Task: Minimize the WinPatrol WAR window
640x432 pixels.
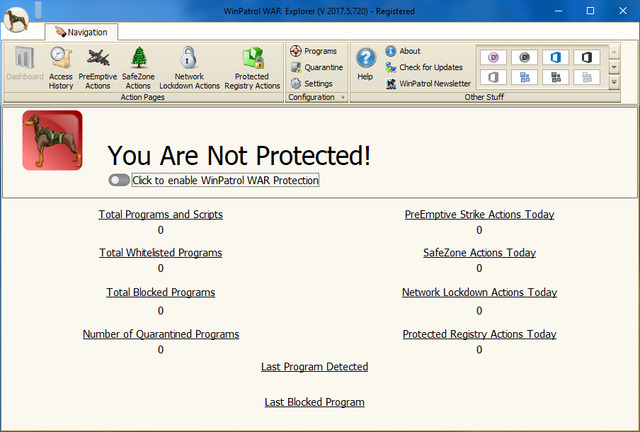Action: click(x=558, y=11)
